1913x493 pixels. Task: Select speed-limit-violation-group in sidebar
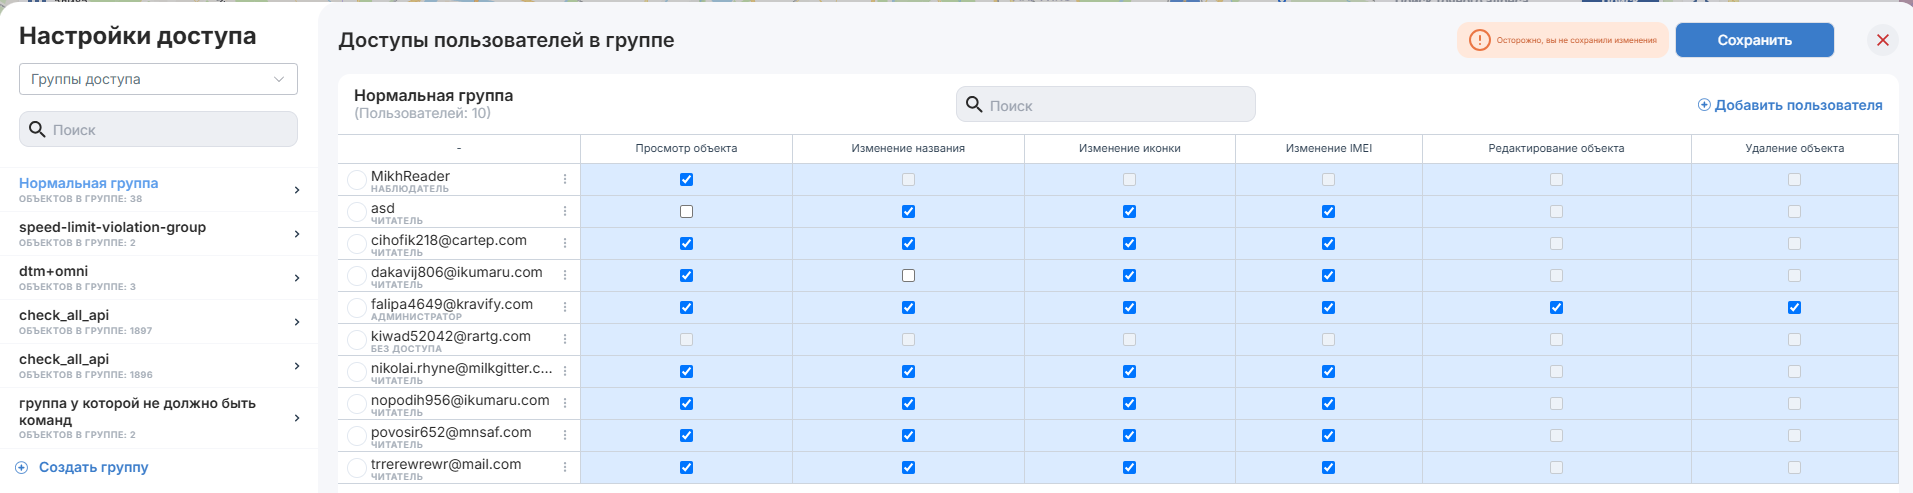pos(159,234)
